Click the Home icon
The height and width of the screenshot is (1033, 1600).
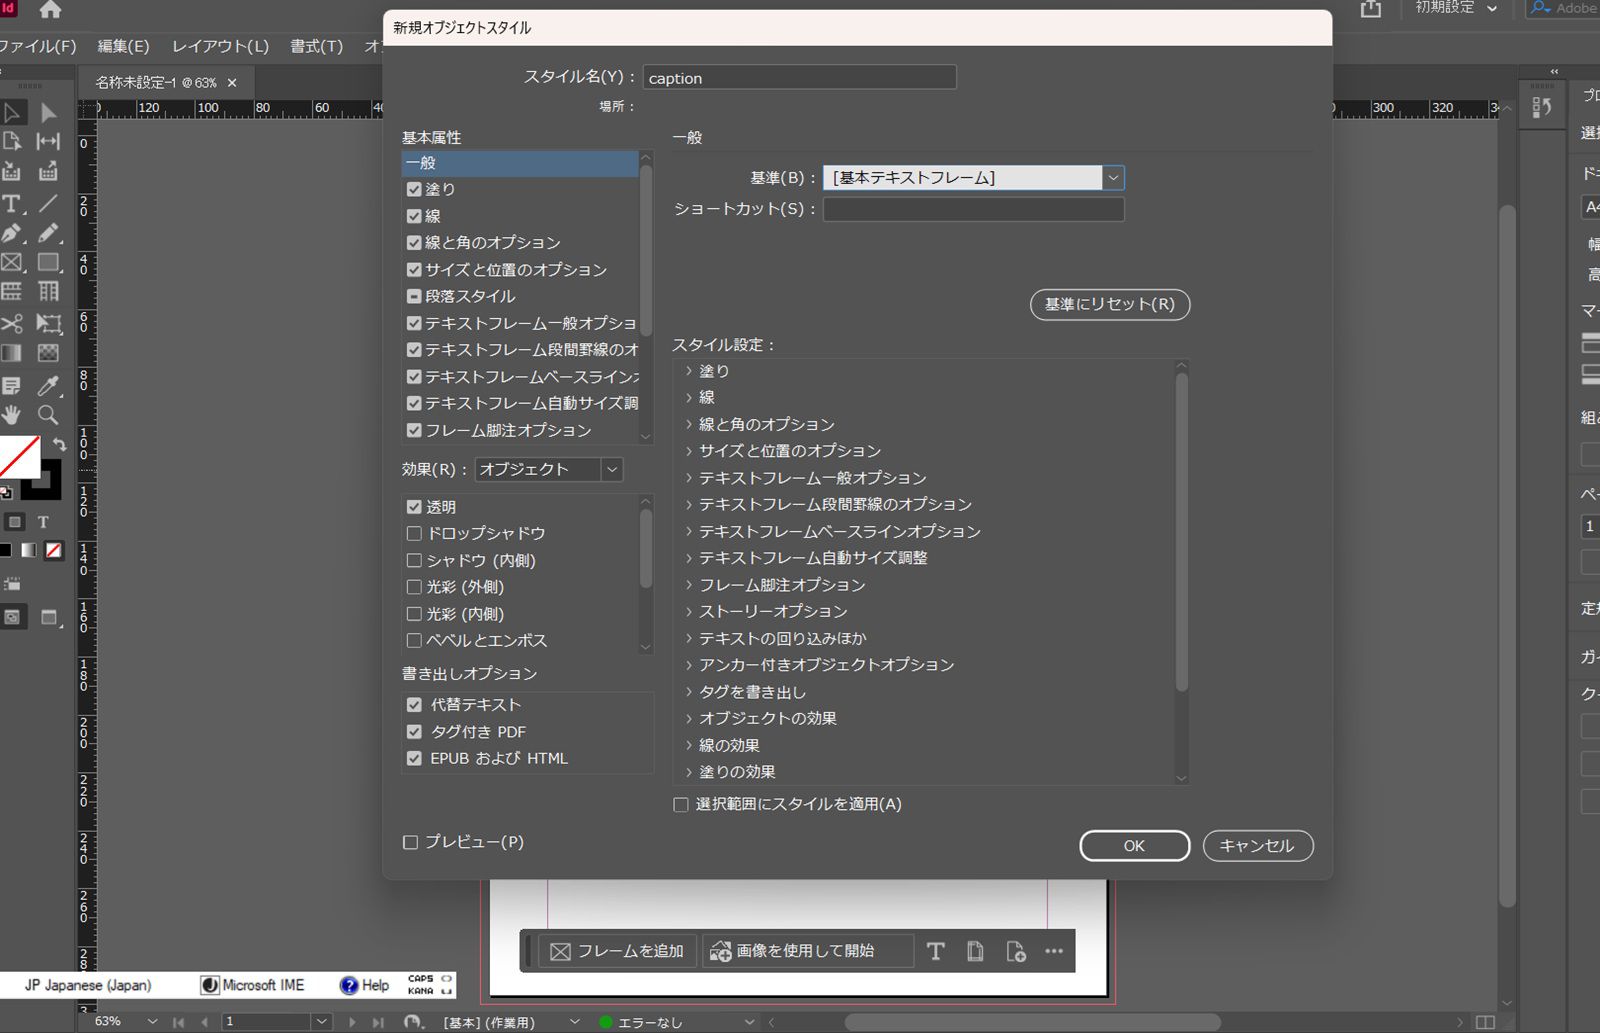pos(50,11)
